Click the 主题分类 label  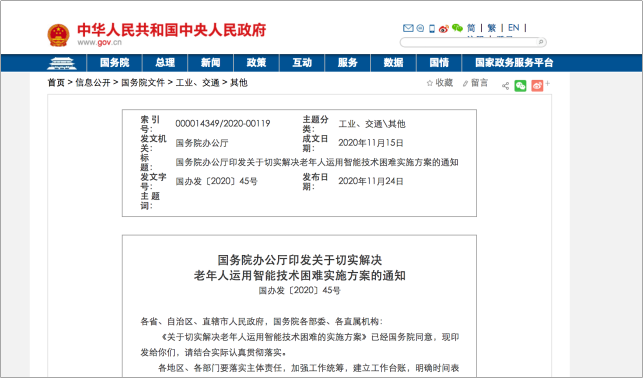pos(315,124)
